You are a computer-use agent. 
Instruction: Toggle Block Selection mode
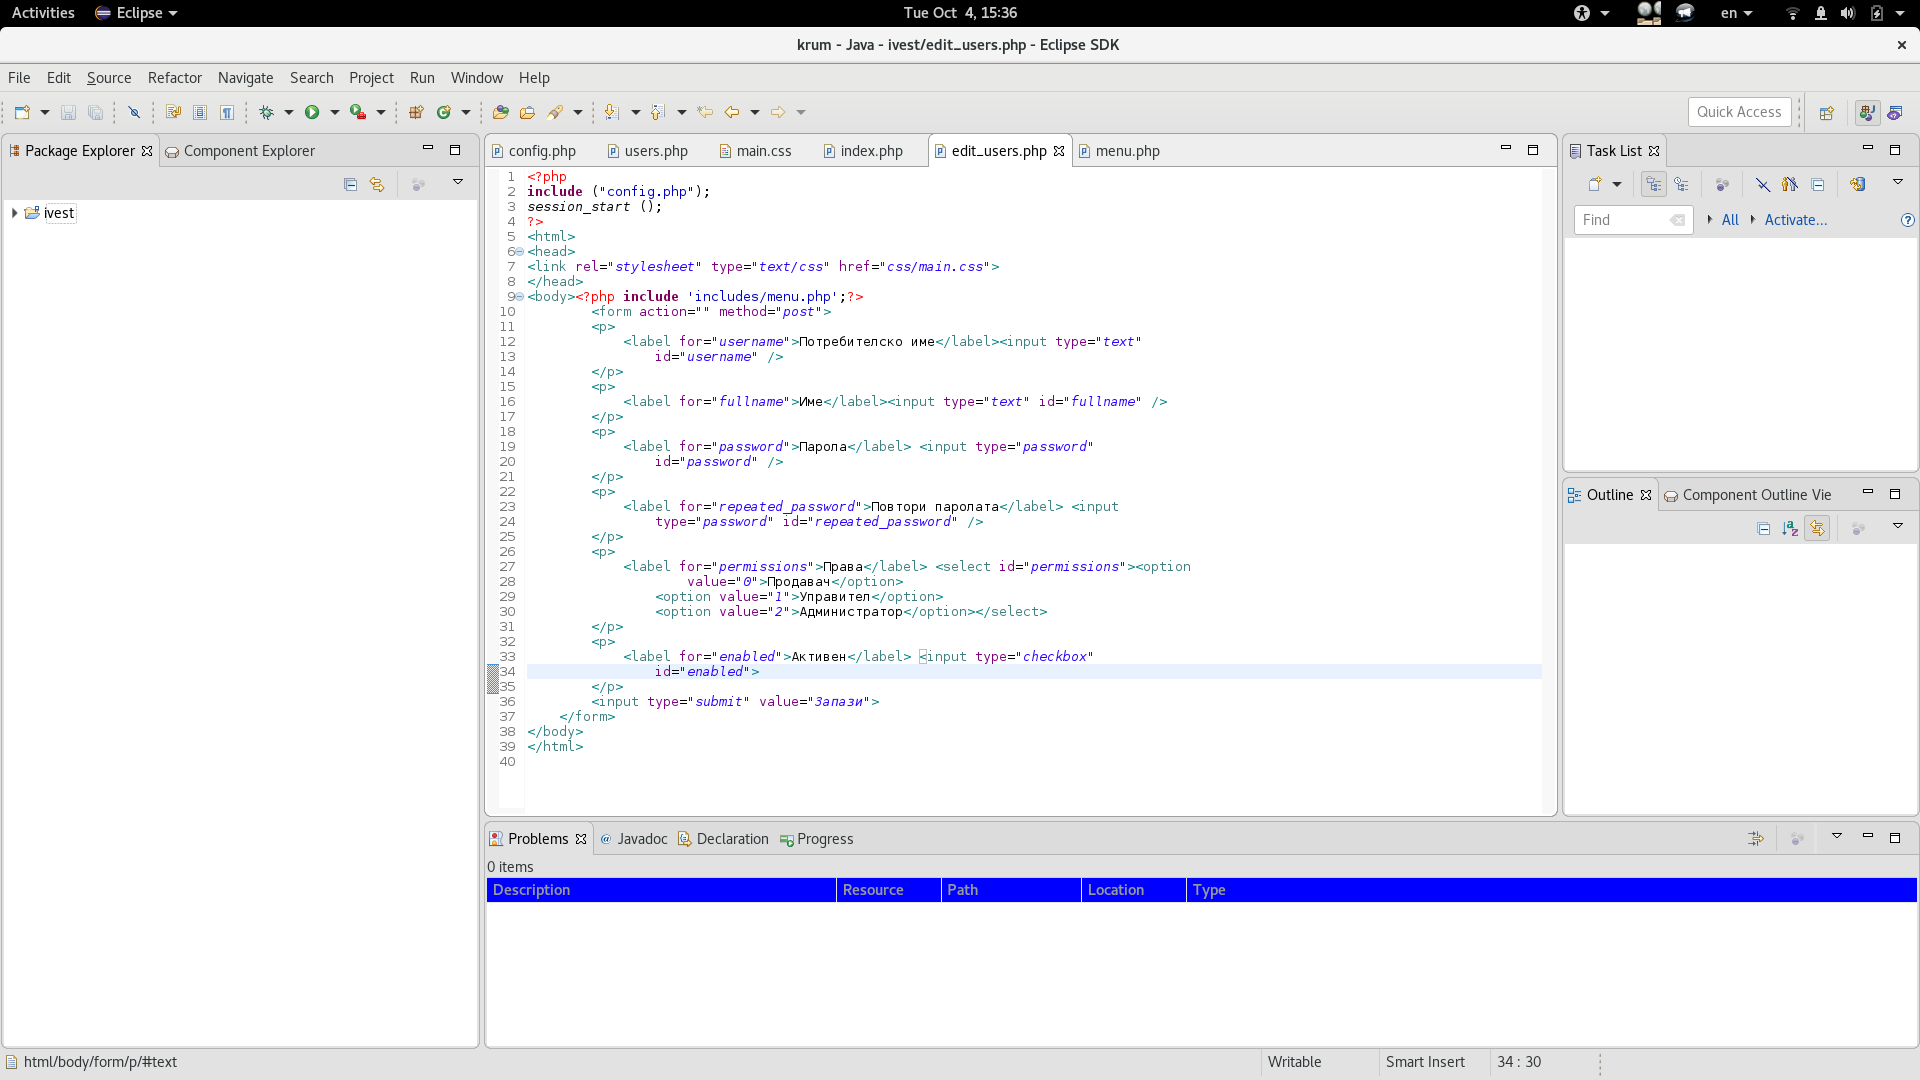(200, 112)
